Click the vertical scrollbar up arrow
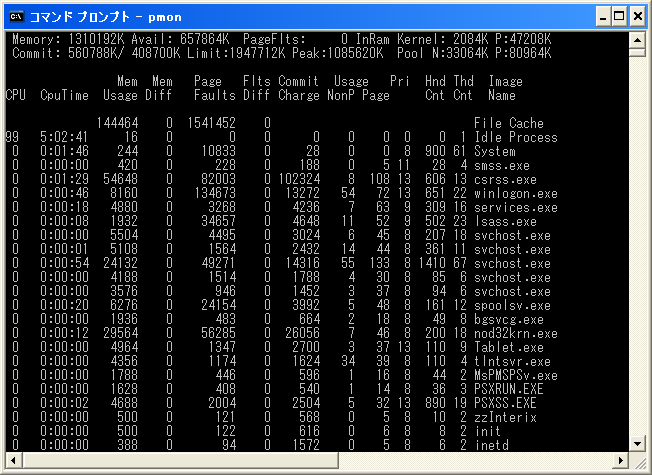 click(637, 40)
